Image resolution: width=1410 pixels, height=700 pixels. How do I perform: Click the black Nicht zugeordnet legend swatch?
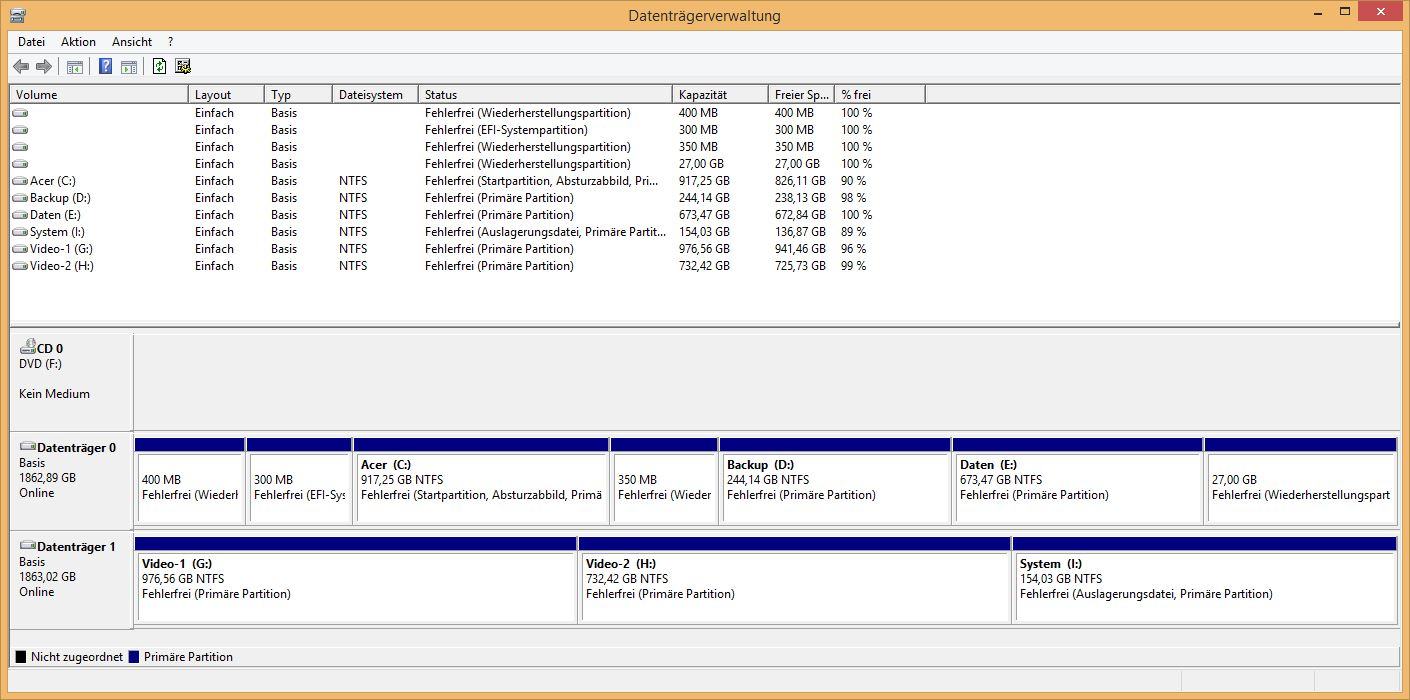[21, 657]
